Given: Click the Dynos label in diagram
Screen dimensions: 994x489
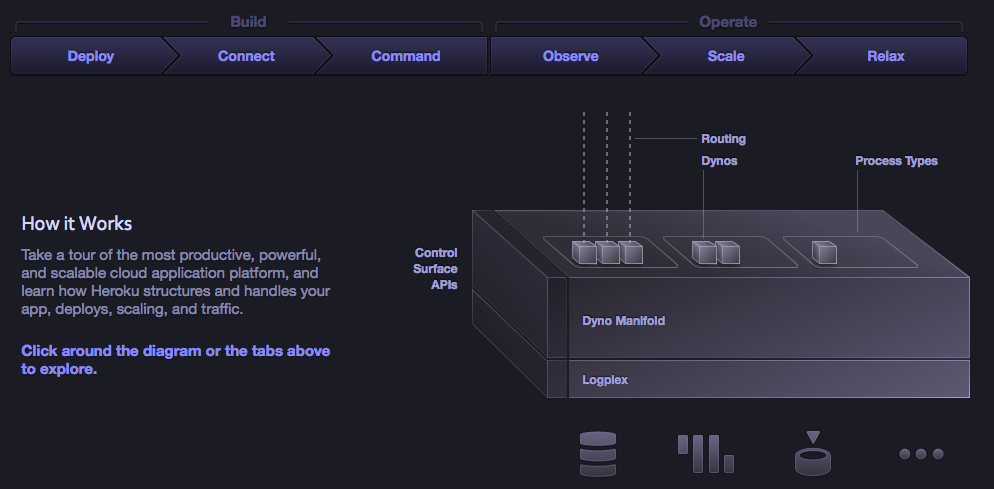Looking at the screenshot, I should coord(719,161).
